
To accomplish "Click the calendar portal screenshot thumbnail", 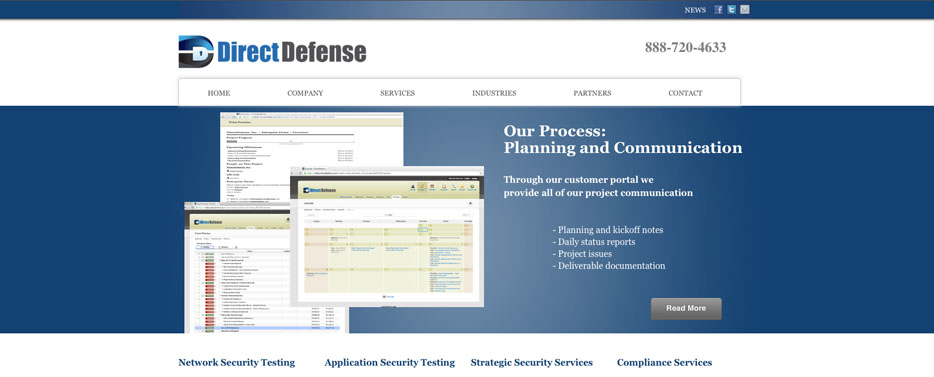I will 387,236.
